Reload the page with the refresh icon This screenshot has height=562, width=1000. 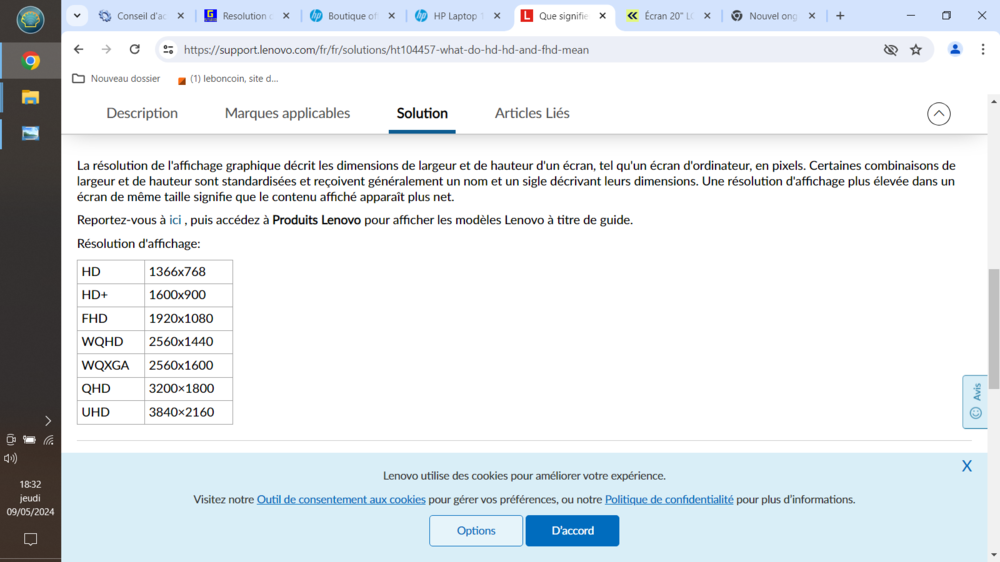click(135, 50)
